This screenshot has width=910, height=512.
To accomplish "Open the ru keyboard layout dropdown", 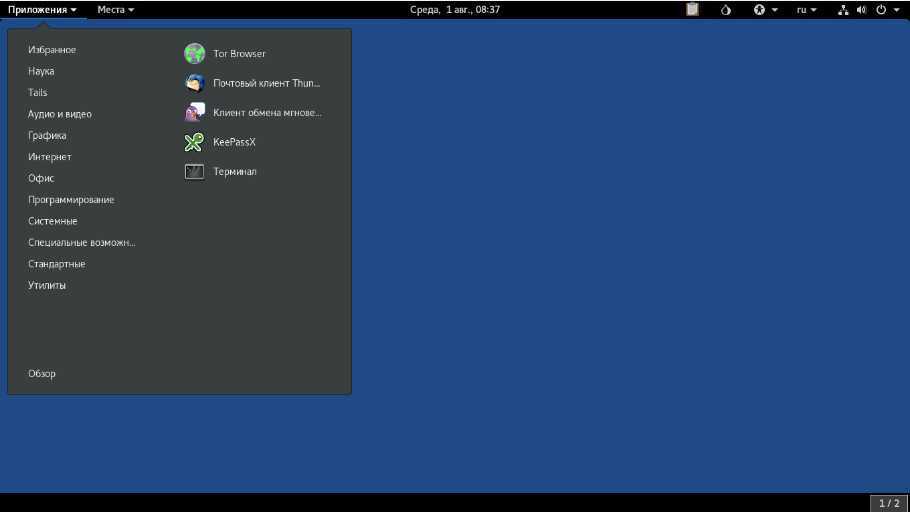I will pos(806,10).
